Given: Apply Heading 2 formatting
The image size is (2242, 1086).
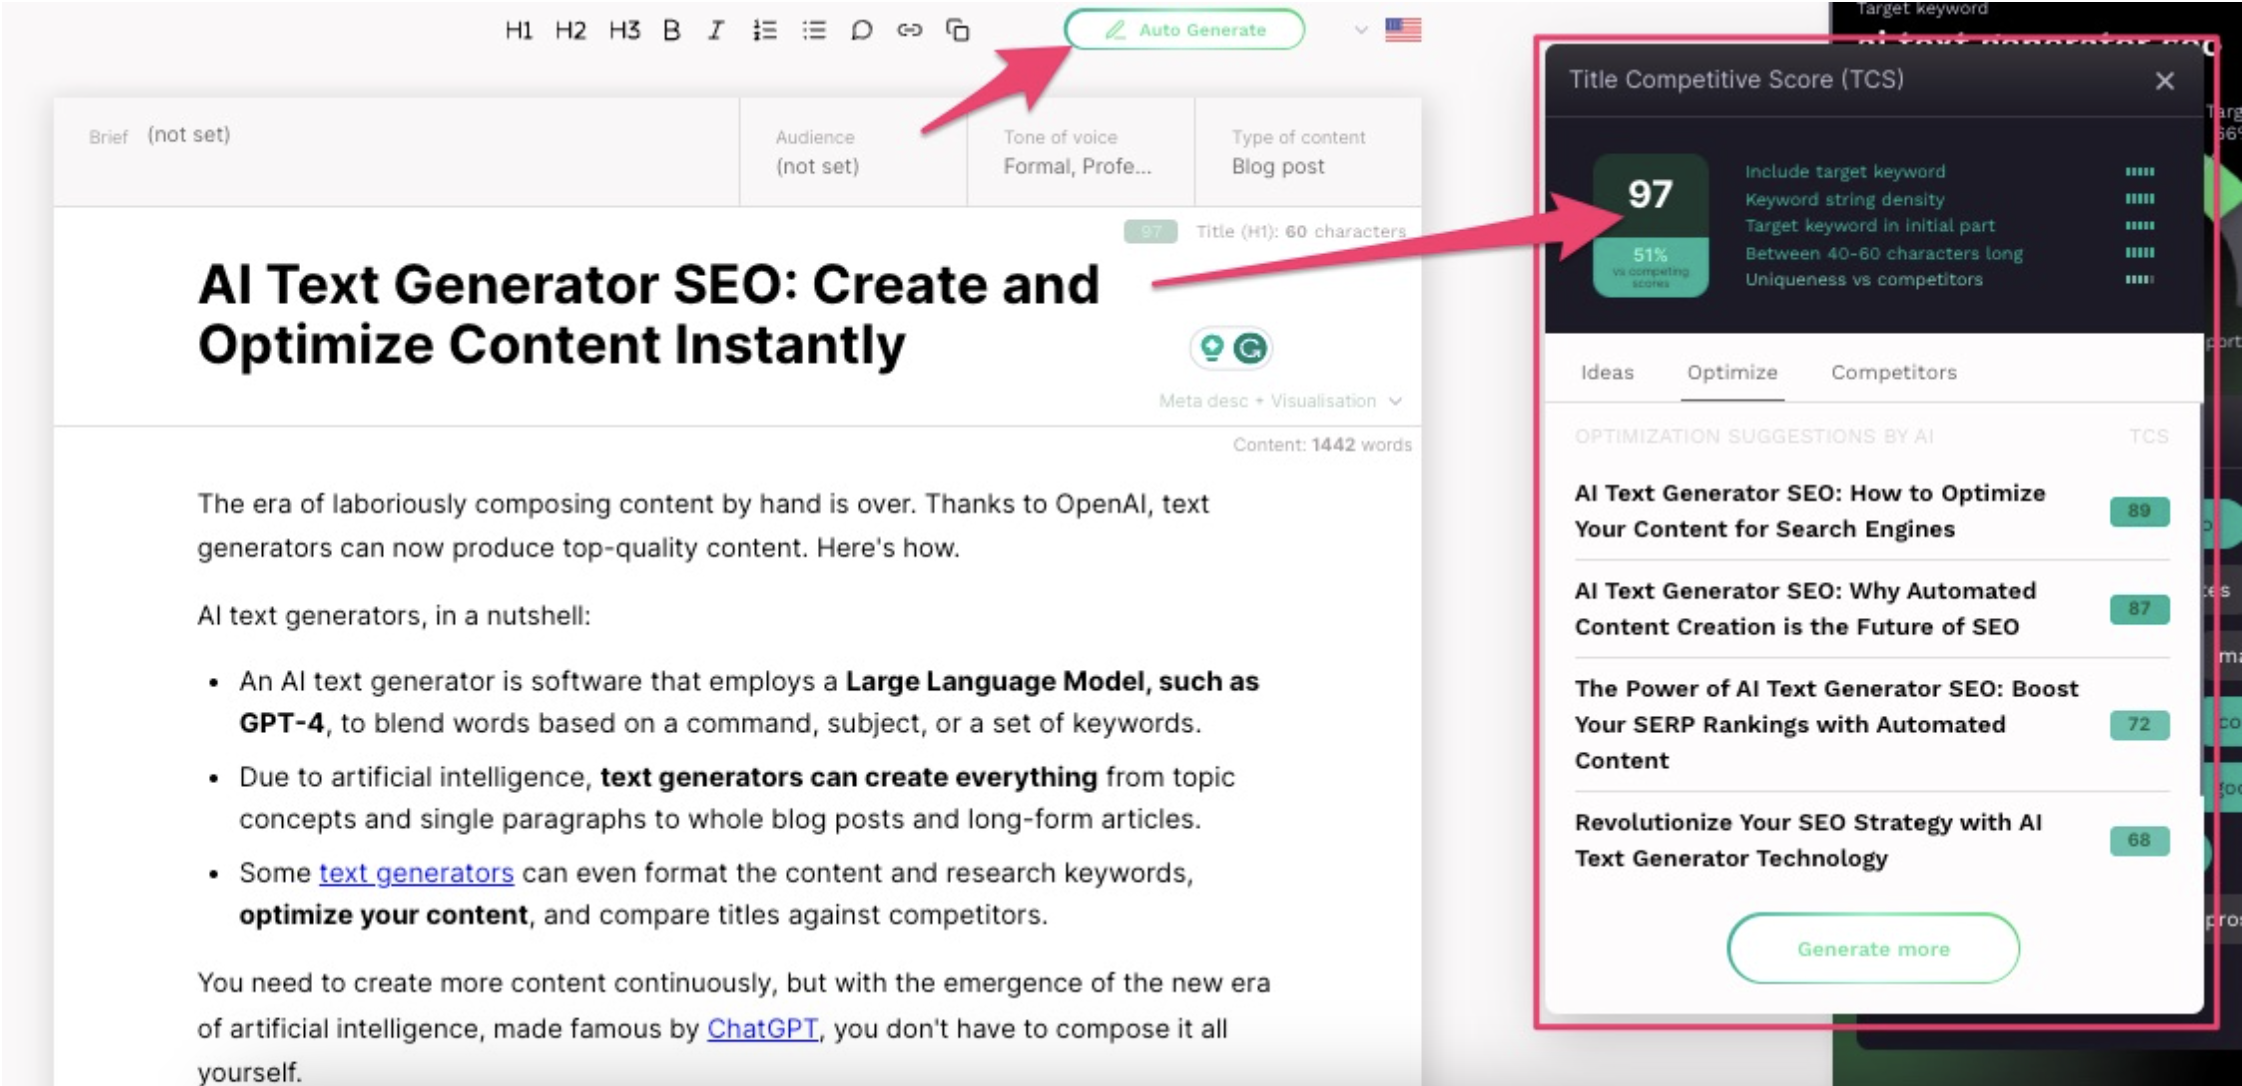Looking at the screenshot, I should [x=571, y=30].
